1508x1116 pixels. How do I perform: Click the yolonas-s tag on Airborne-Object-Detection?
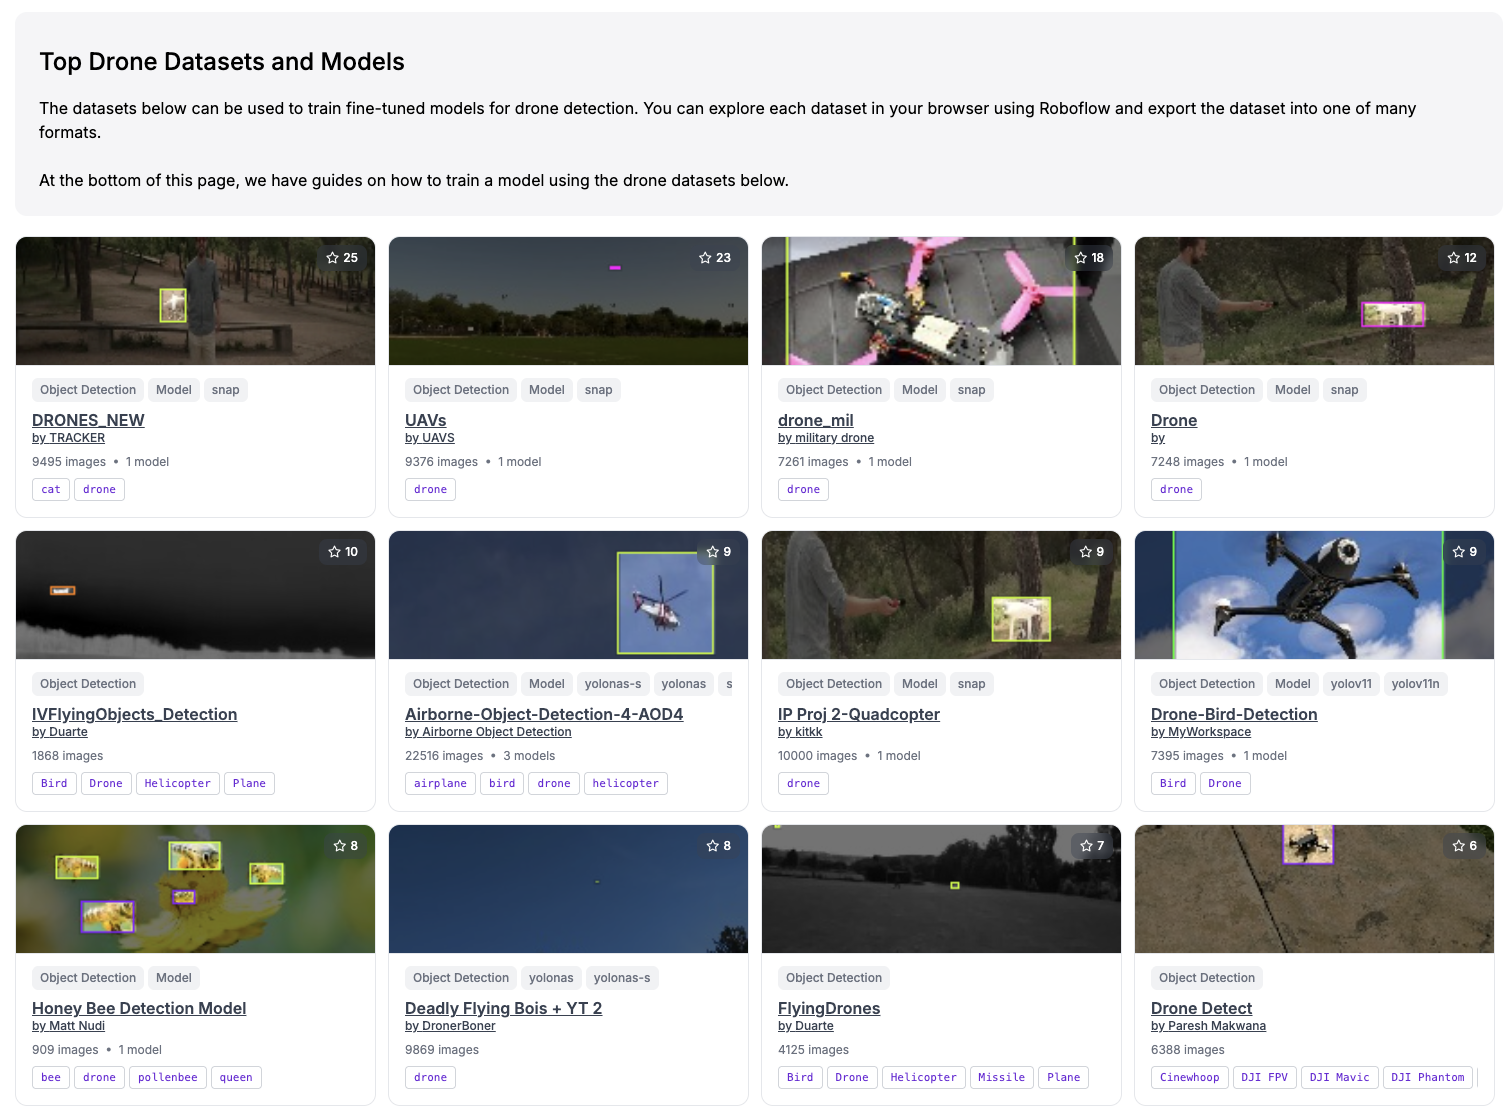(613, 684)
